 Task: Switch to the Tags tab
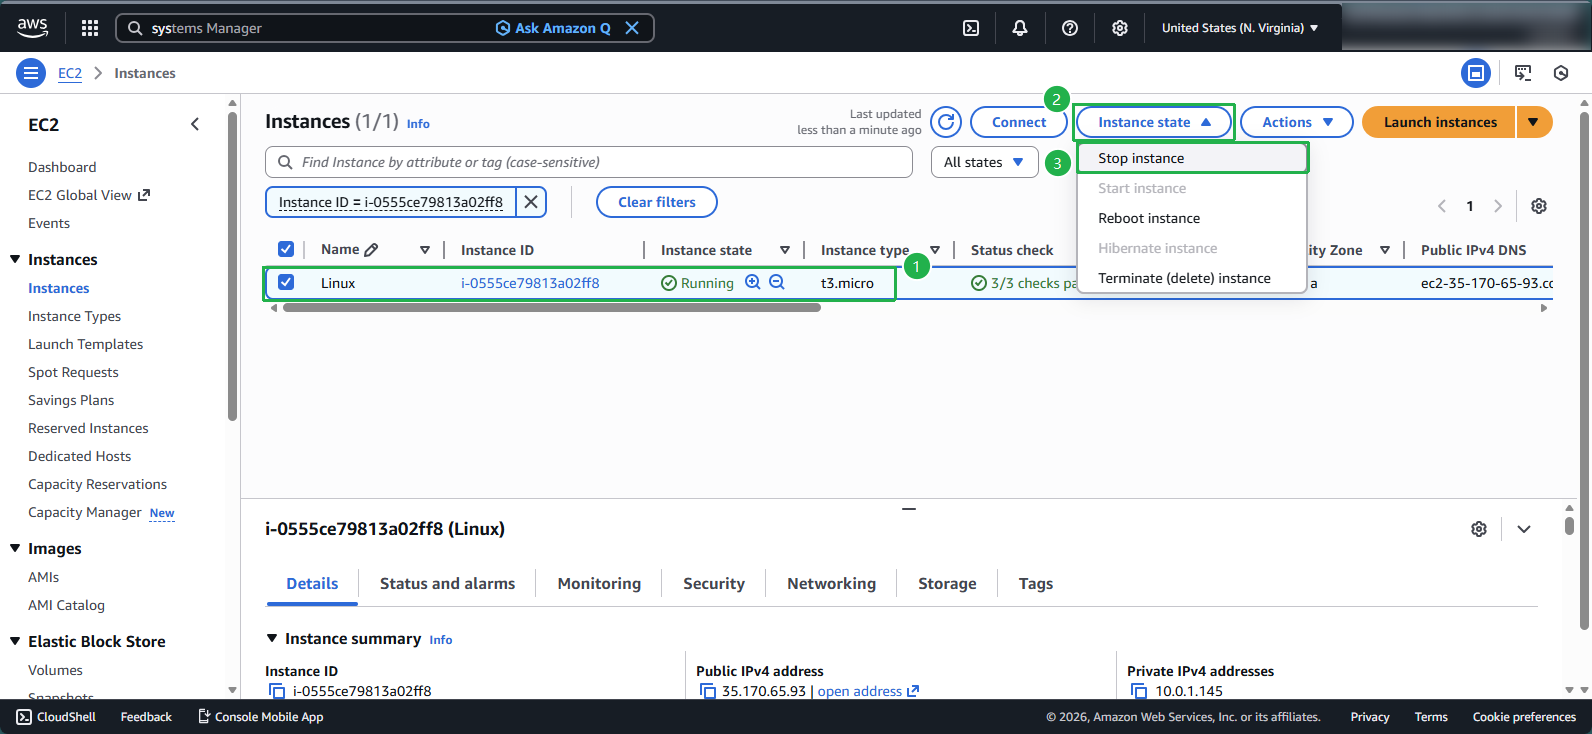1036,584
